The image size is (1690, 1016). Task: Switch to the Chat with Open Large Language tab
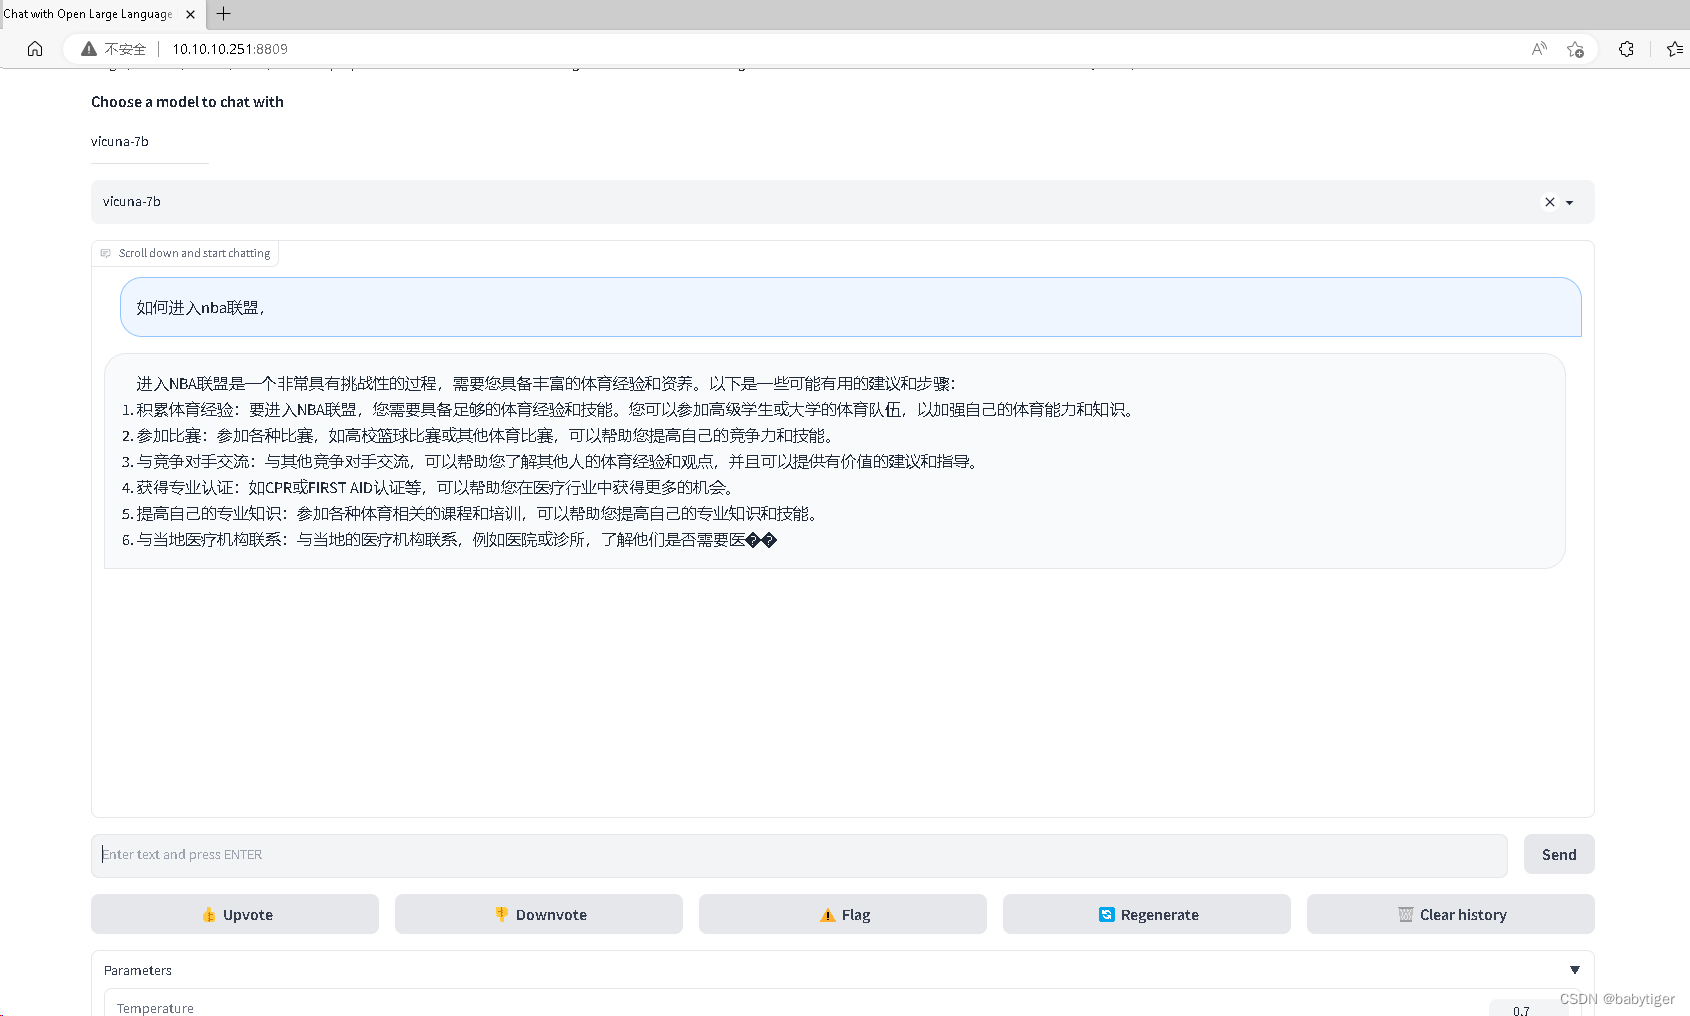point(88,14)
